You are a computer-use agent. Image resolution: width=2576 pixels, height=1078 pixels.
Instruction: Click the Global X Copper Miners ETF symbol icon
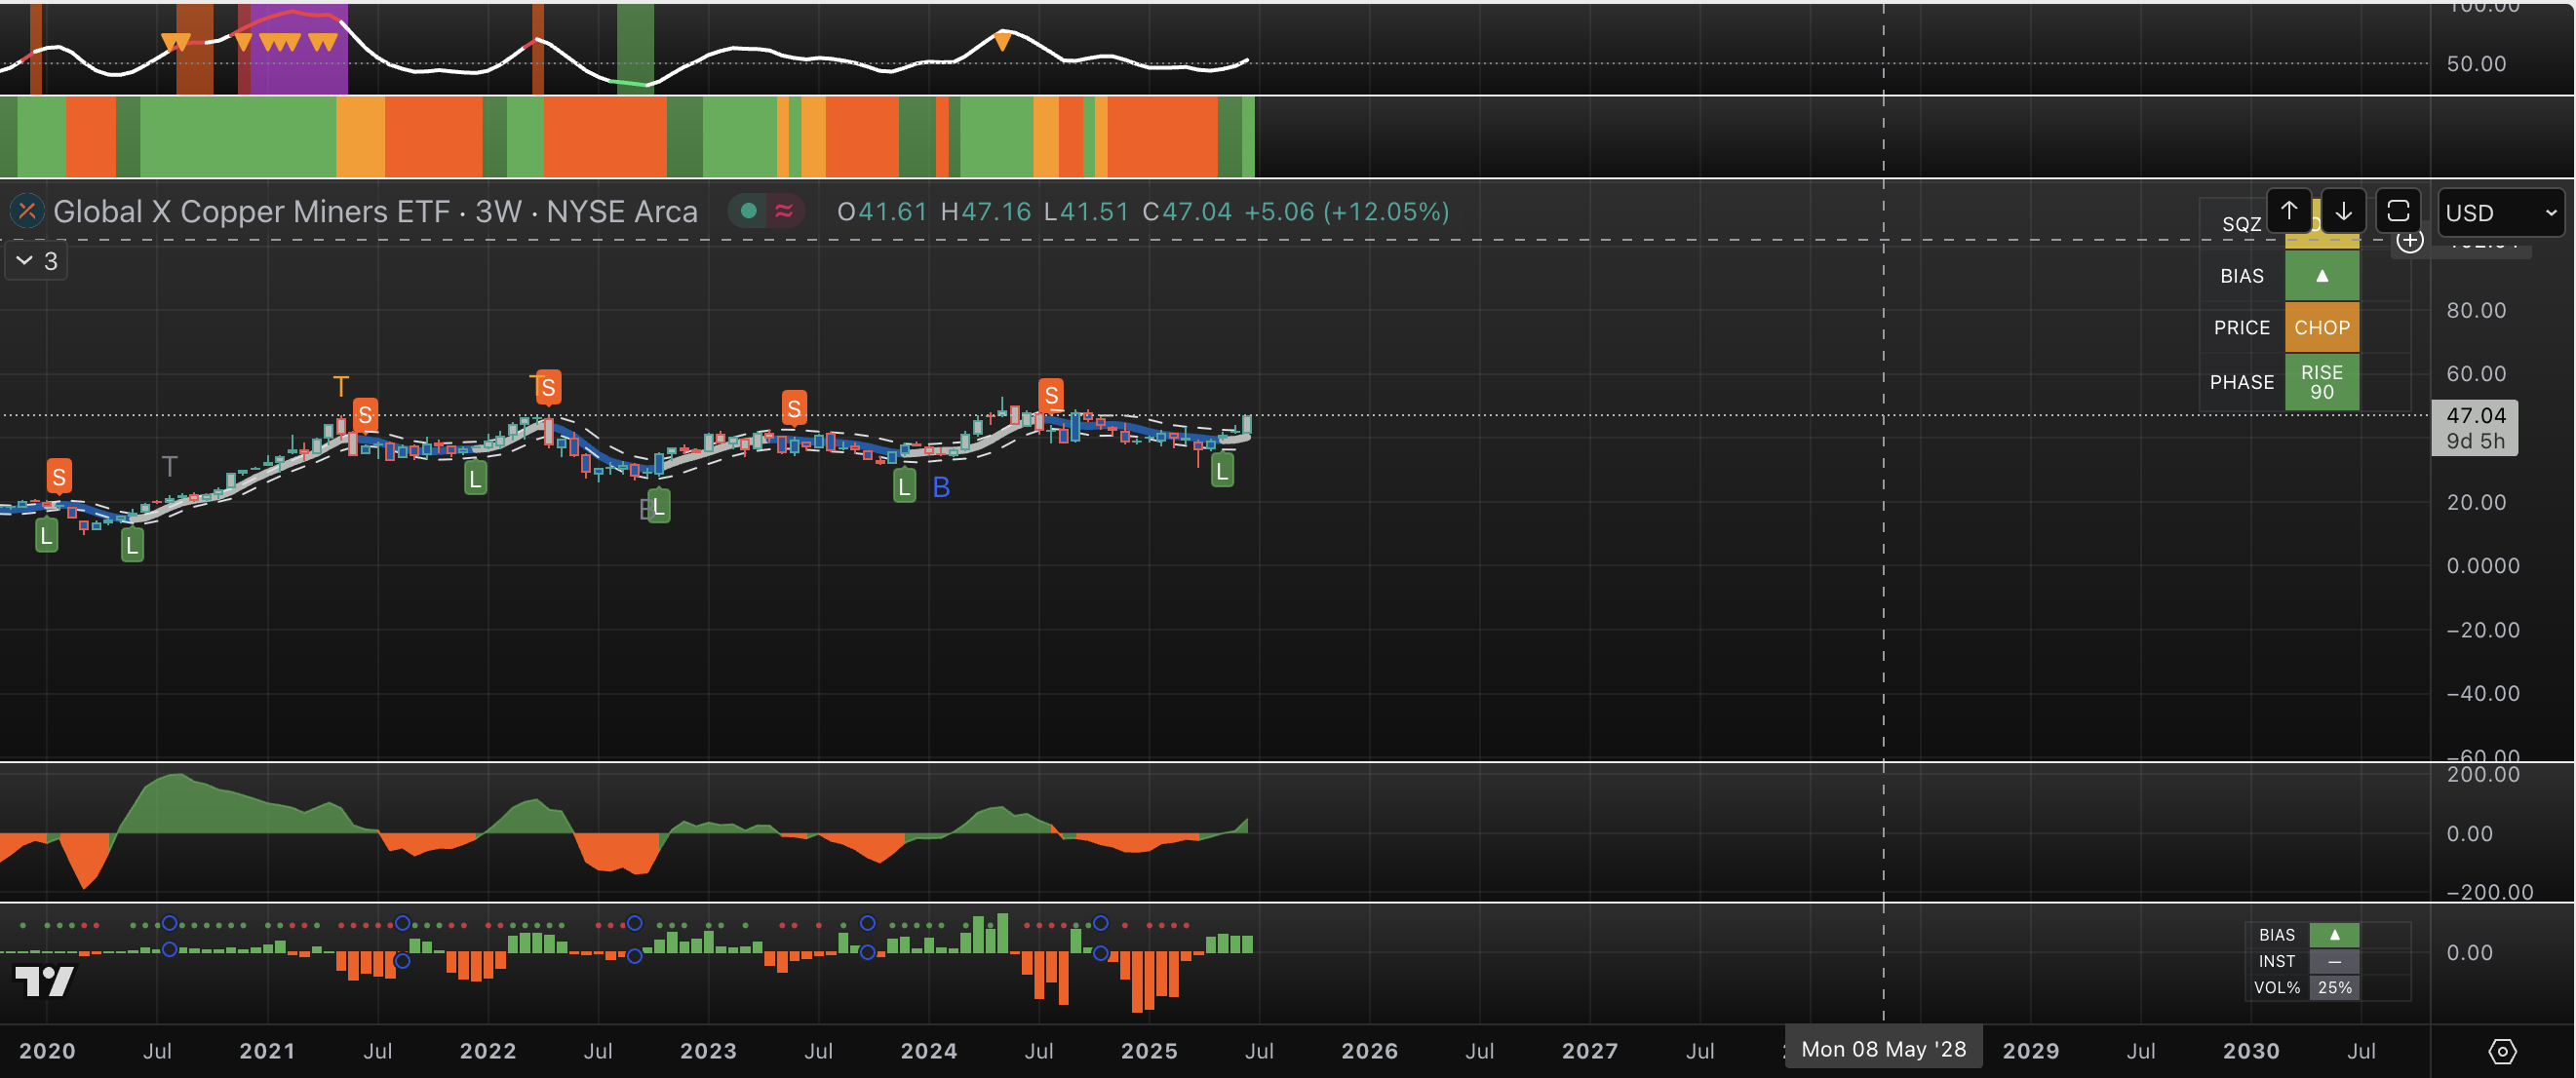pyautogui.click(x=27, y=211)
